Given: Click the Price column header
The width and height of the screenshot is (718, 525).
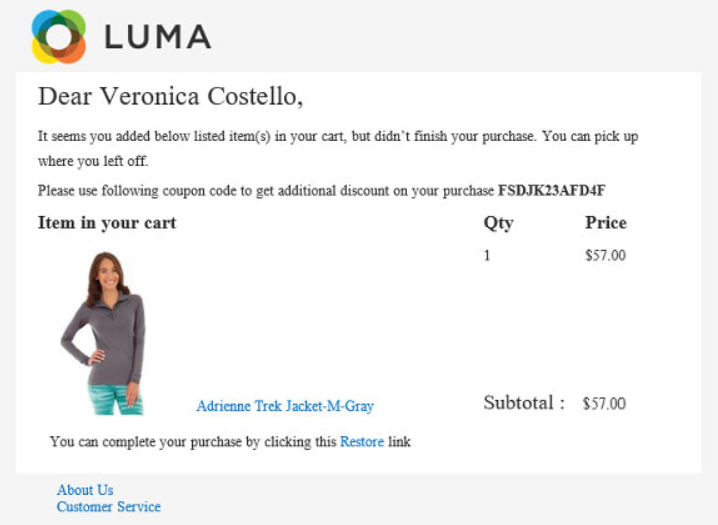Looking at the screenshot, I should [x=606, y=223].
